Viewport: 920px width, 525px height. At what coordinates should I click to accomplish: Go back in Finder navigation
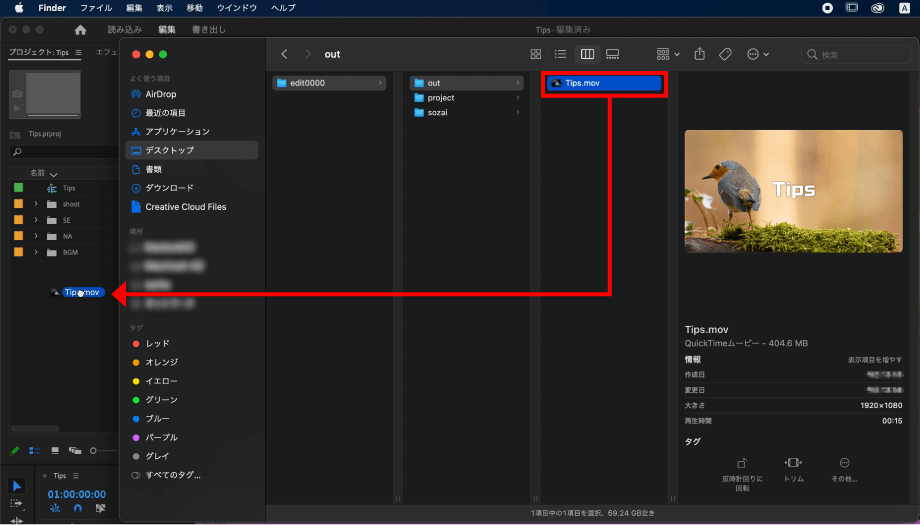pyautogui.click(x=284, y=54)
